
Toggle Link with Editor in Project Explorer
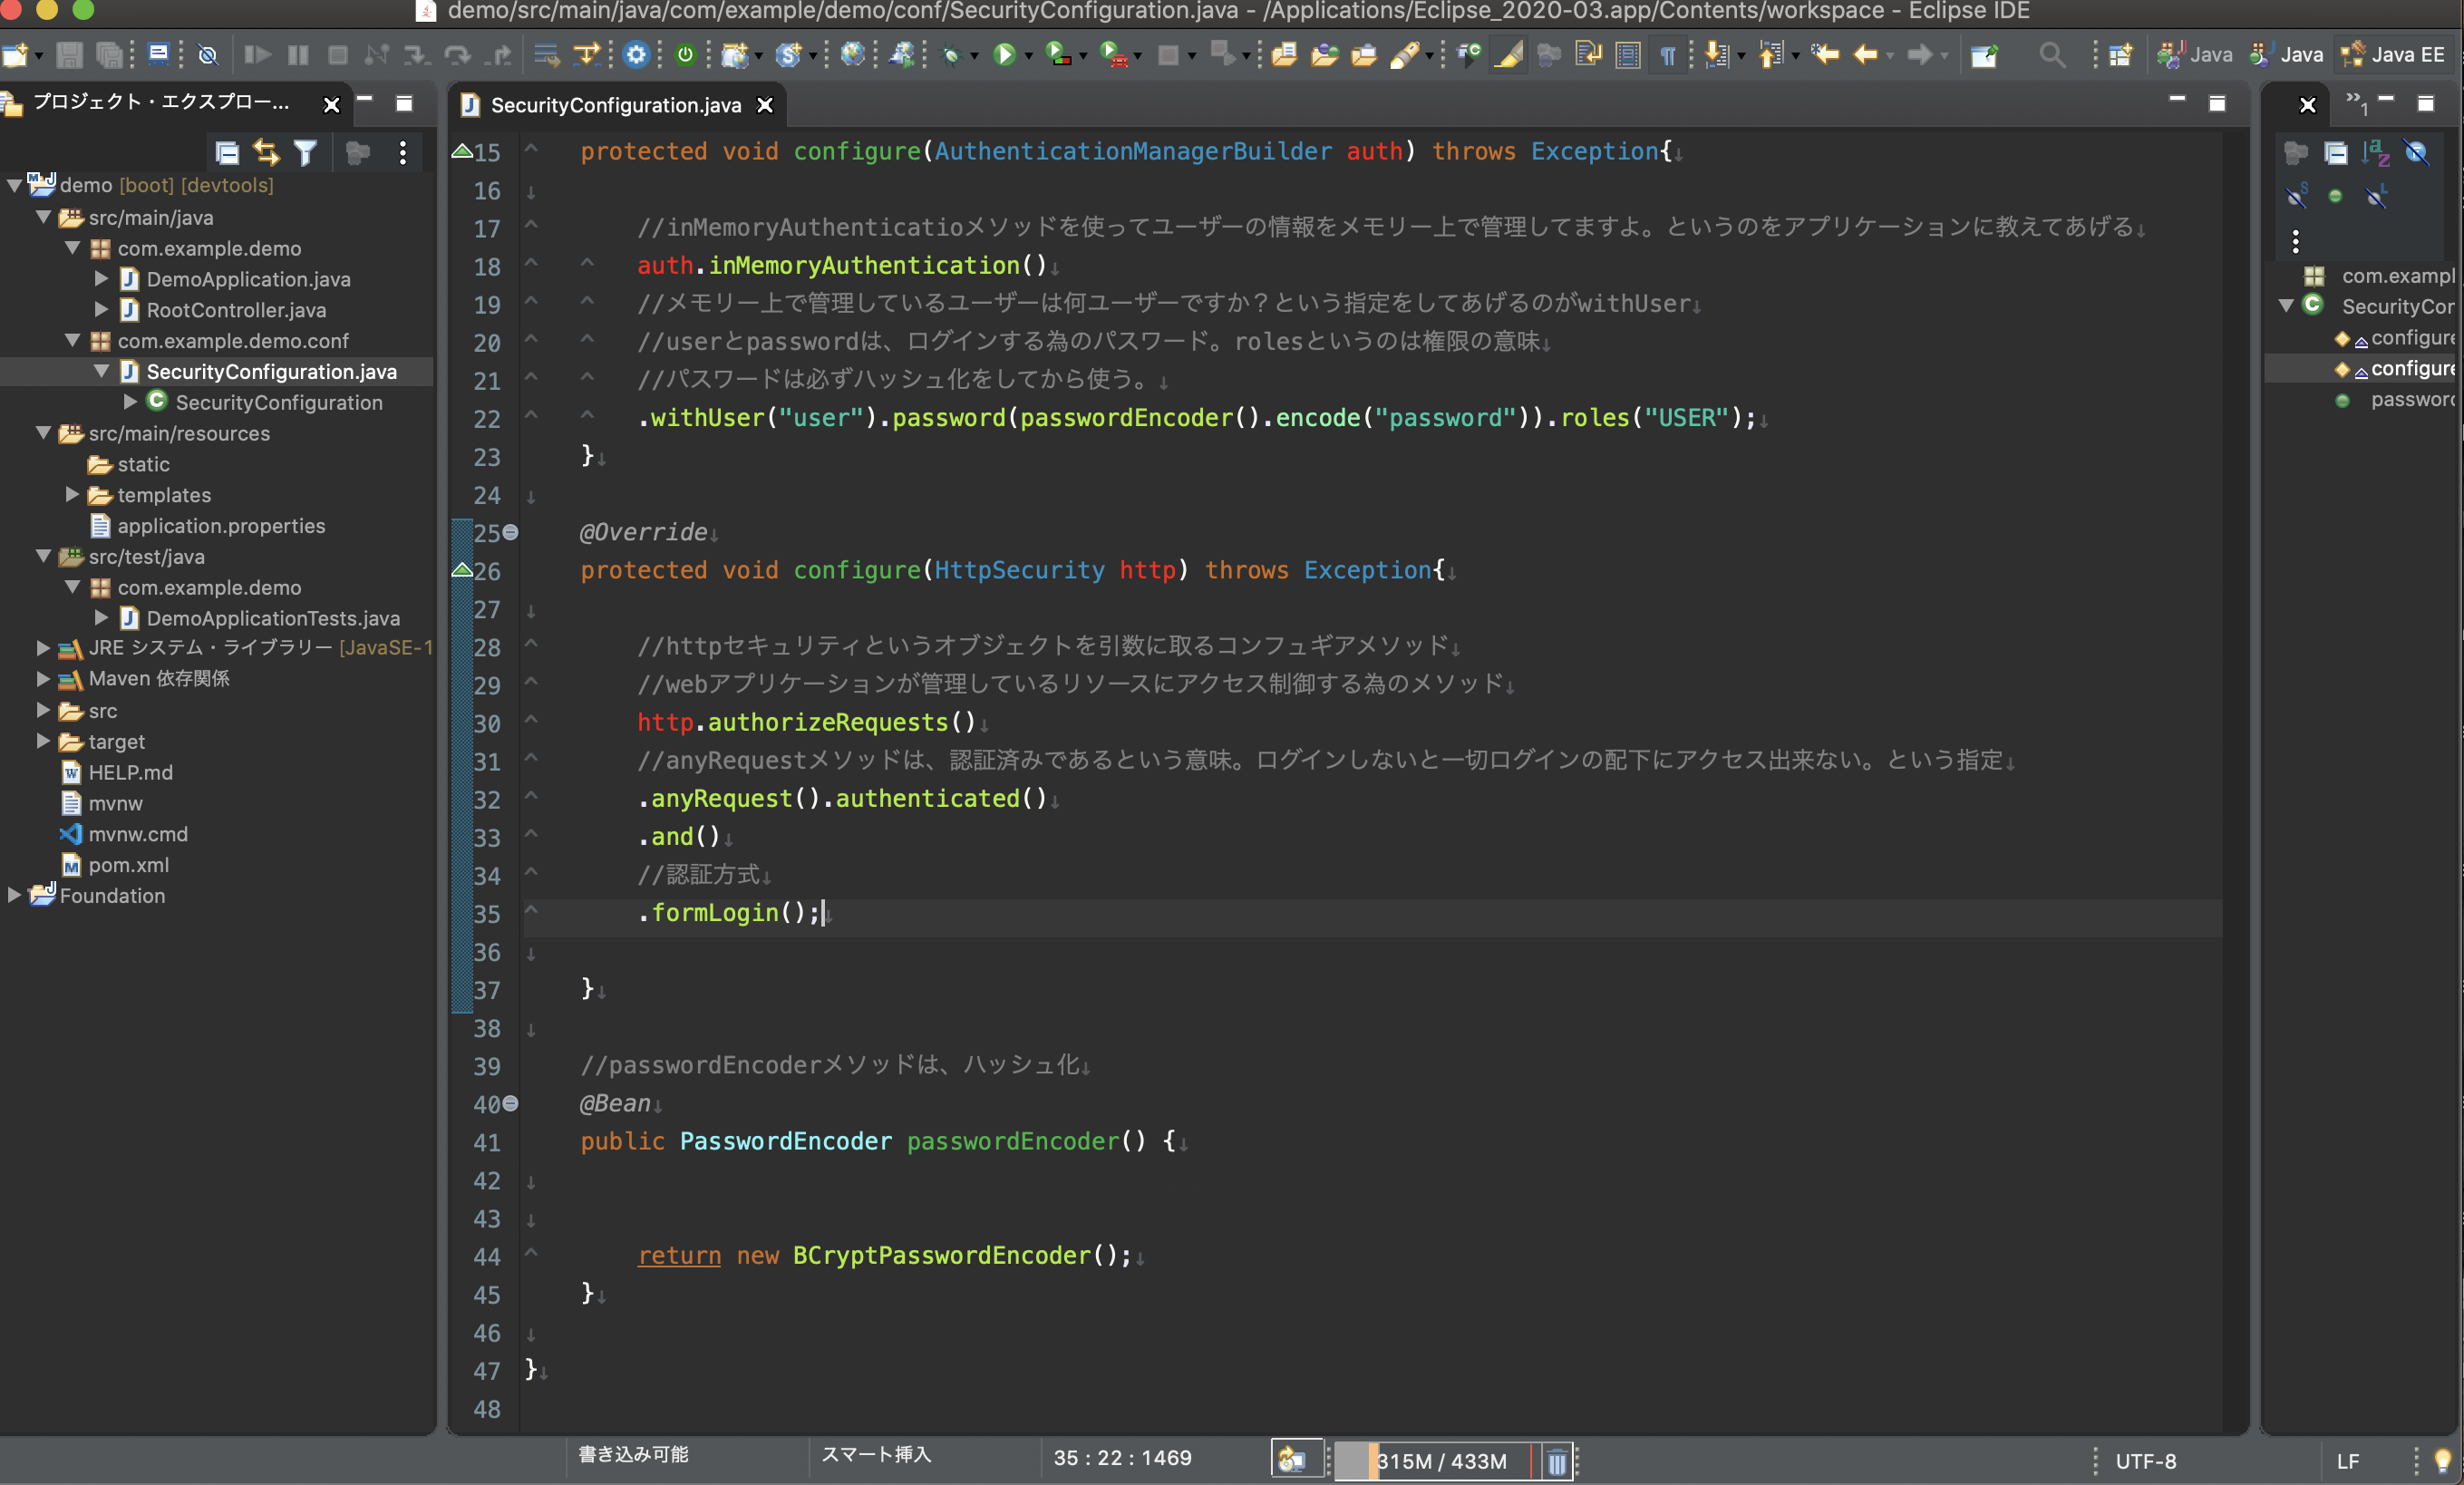(266, 152)
